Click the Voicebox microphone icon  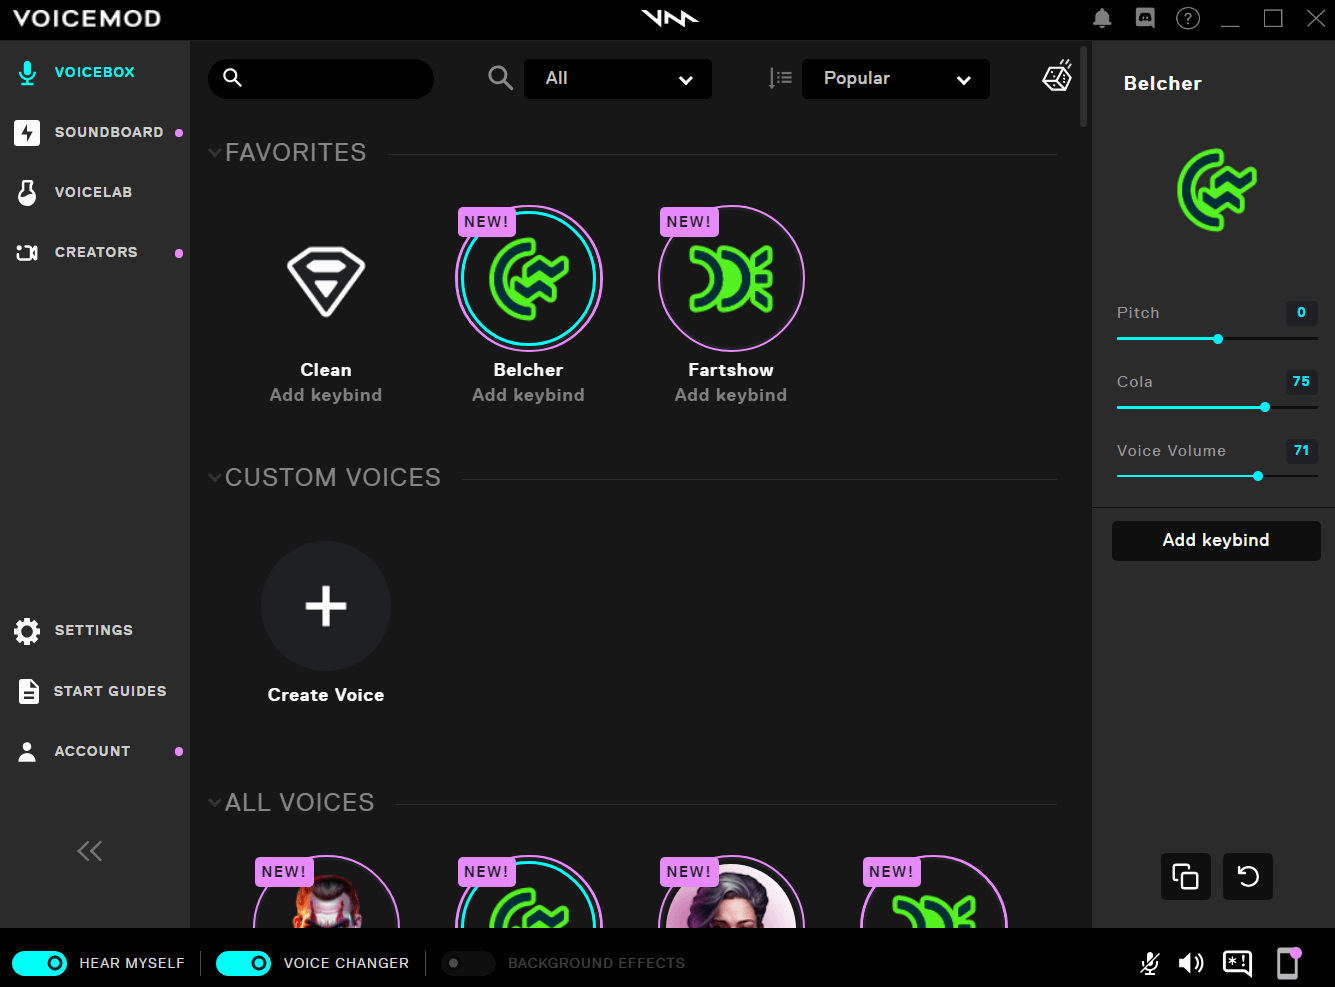27,73
